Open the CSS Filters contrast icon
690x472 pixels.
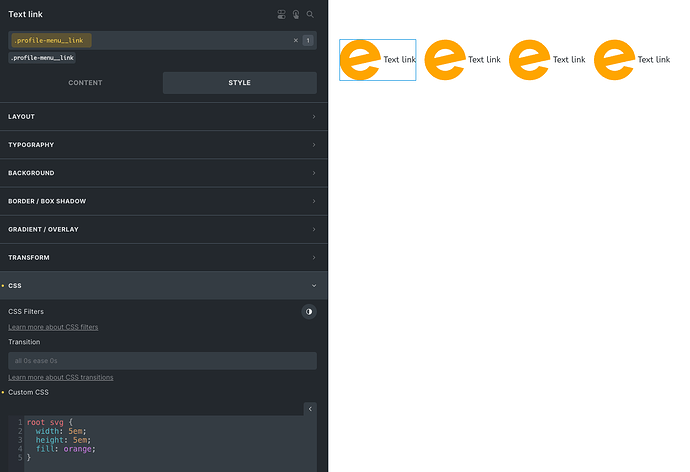[x=309, y=312]
